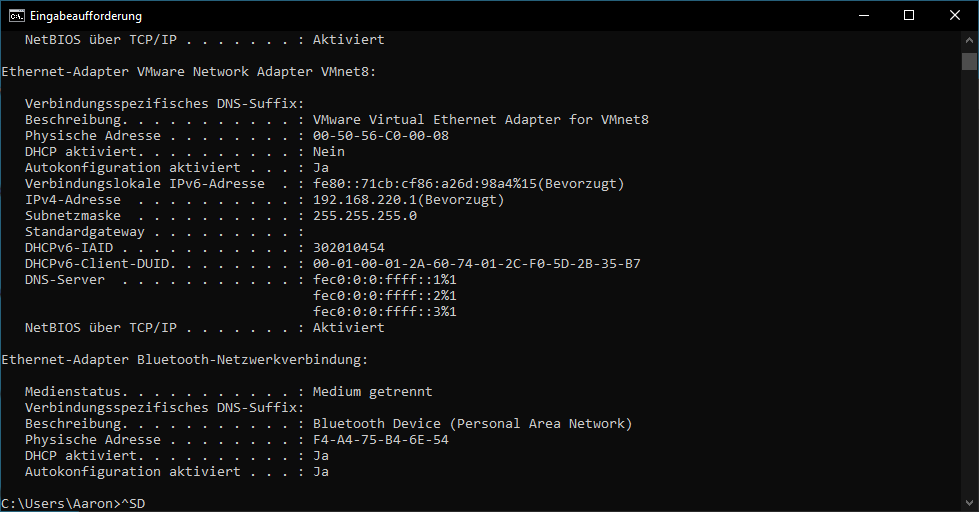Minimize the Eingabeaufforderung window
Viewport: 979px width, 512px height.
tap(864, 16)
